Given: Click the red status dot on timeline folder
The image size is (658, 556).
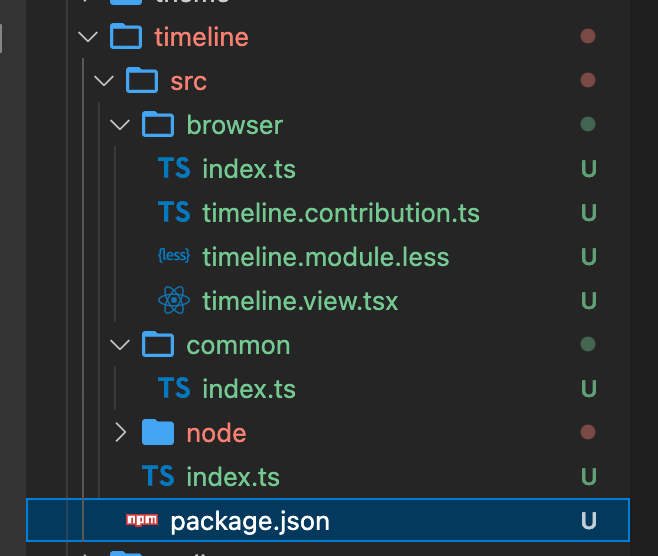Looking at the screenshot, I should coord(588,36).
